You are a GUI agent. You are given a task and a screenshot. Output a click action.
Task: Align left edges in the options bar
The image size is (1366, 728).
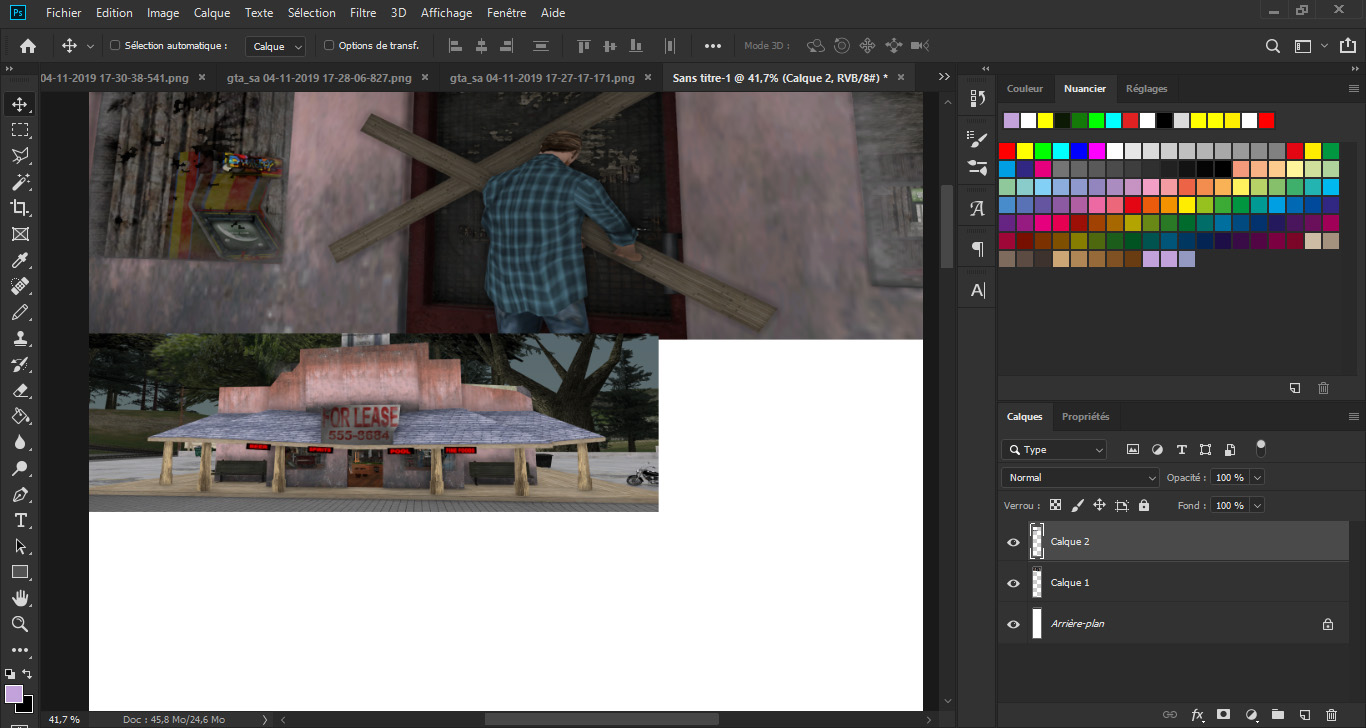click(455, 46)
